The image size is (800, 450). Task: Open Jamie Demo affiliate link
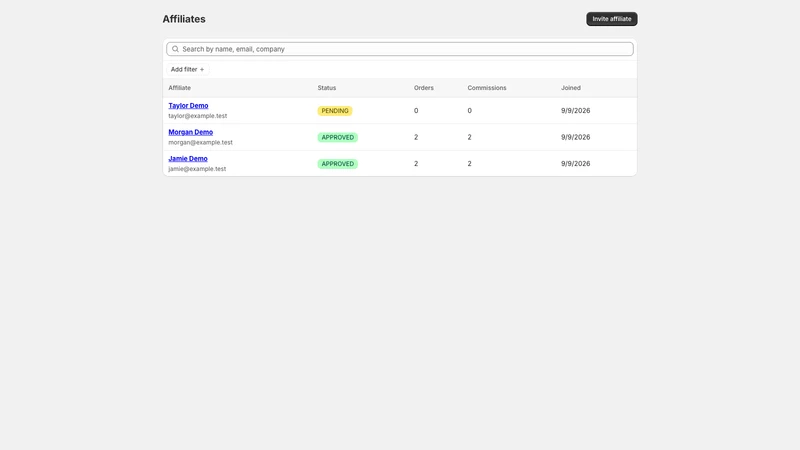click(188, 159)
